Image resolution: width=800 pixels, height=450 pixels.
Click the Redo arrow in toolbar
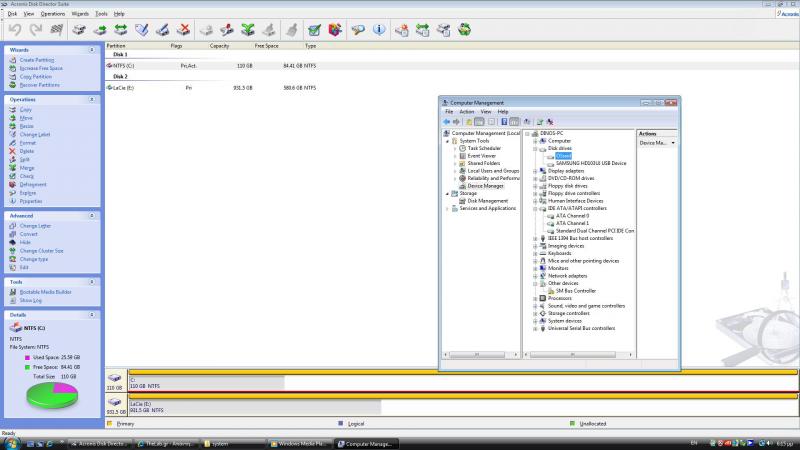point(35,30)
